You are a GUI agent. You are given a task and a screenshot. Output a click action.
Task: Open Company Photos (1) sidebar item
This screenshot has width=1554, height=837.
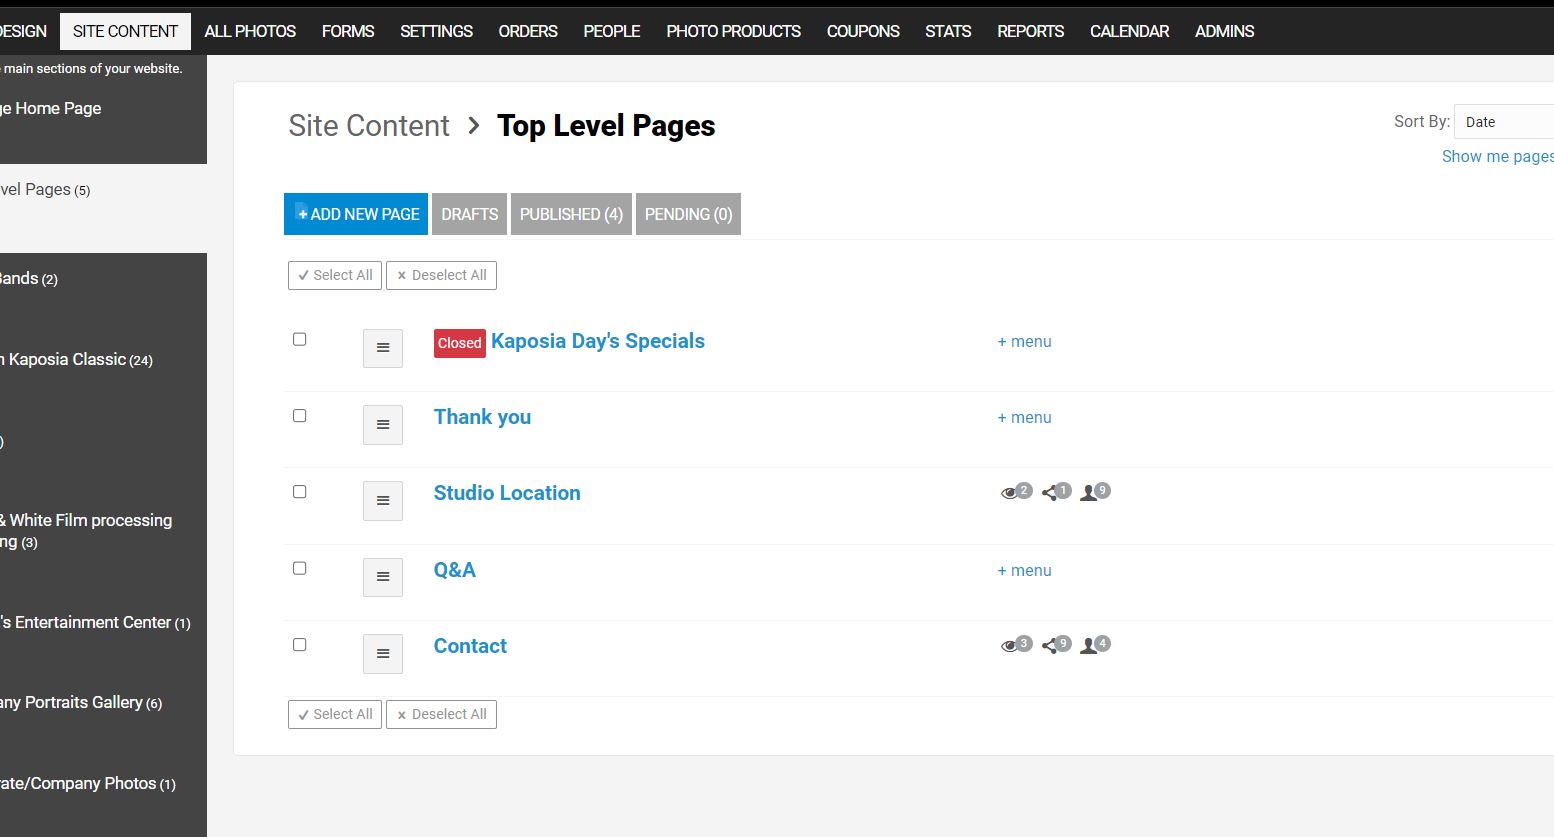tap(88, 783)
